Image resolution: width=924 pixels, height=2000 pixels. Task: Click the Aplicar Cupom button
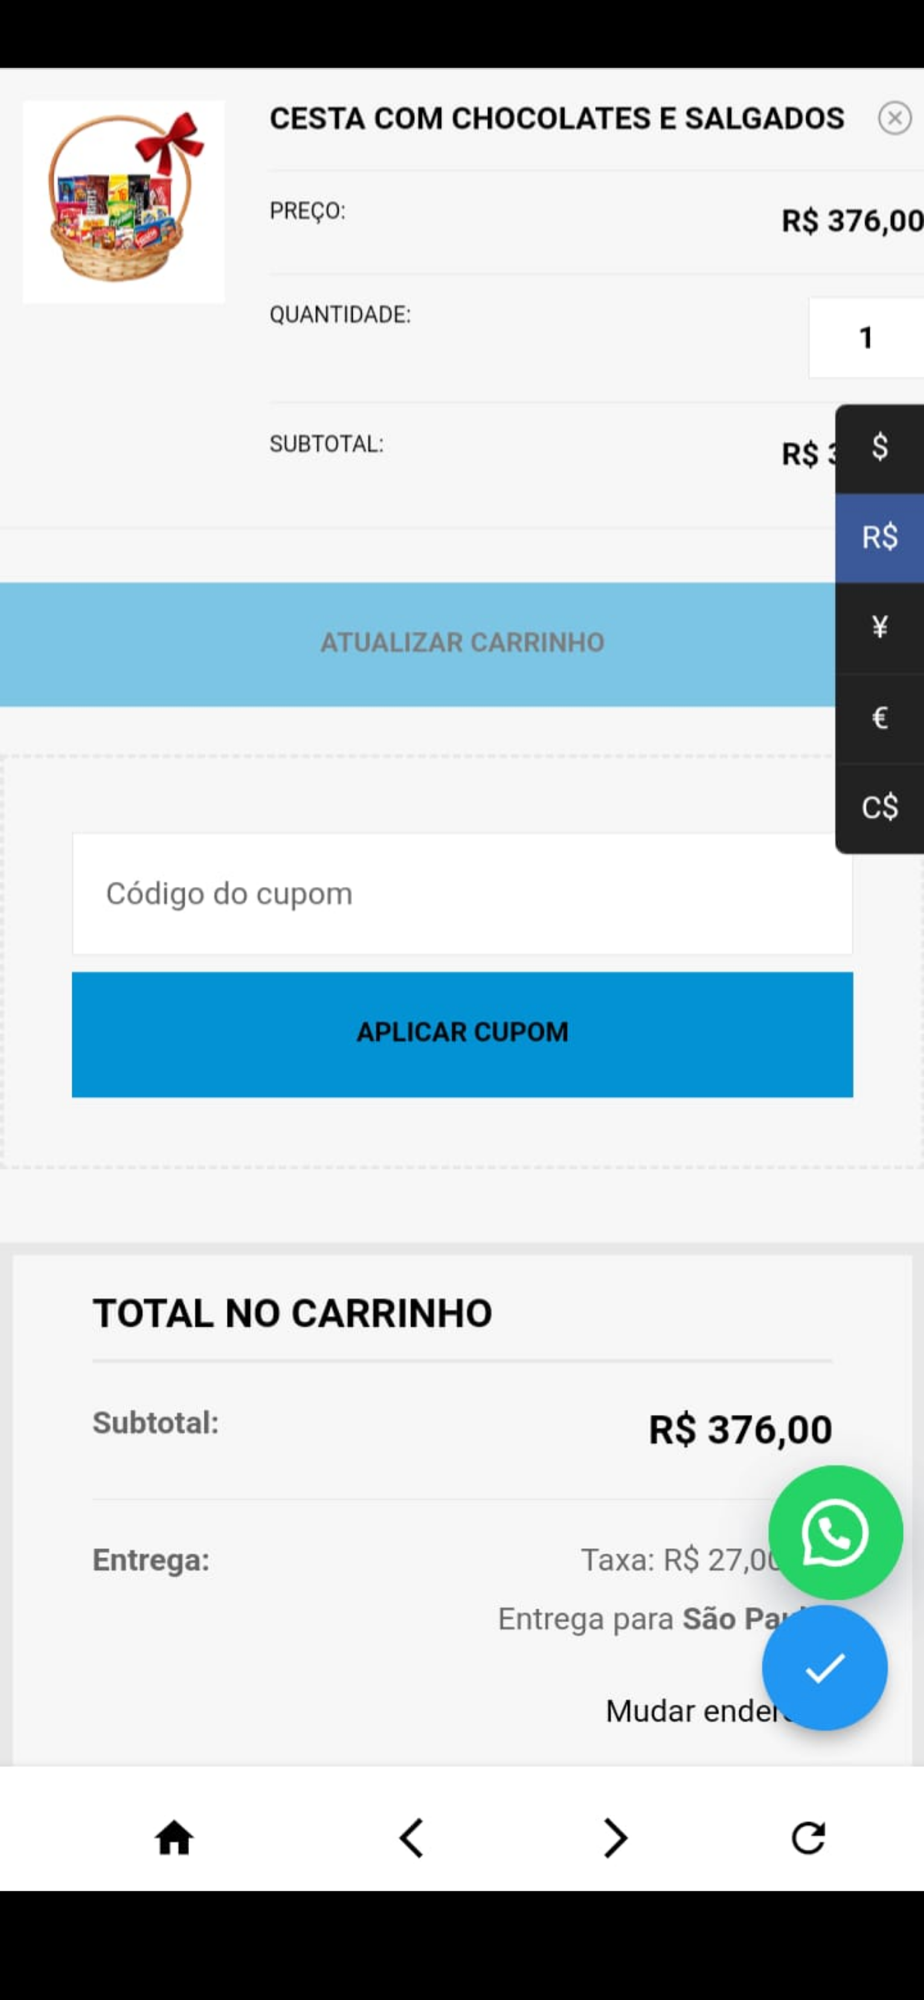(462, 1034)
